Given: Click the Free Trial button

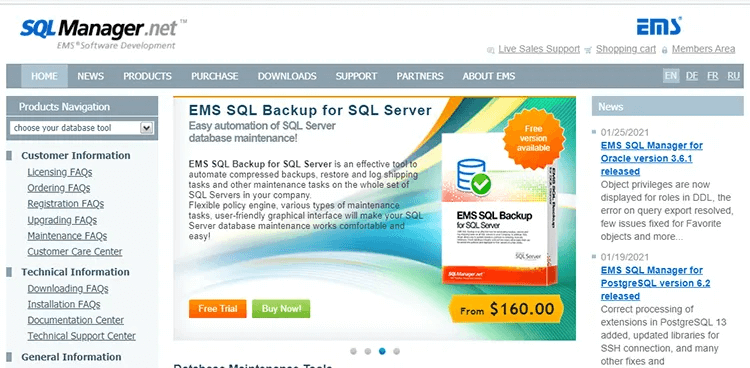Looking at the screenshot, I should point(218,309).
